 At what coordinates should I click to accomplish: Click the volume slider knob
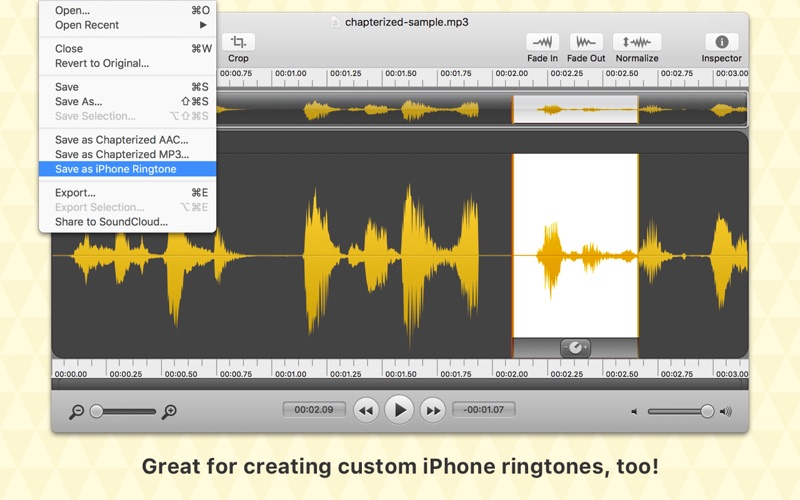(x=707, y=411)
